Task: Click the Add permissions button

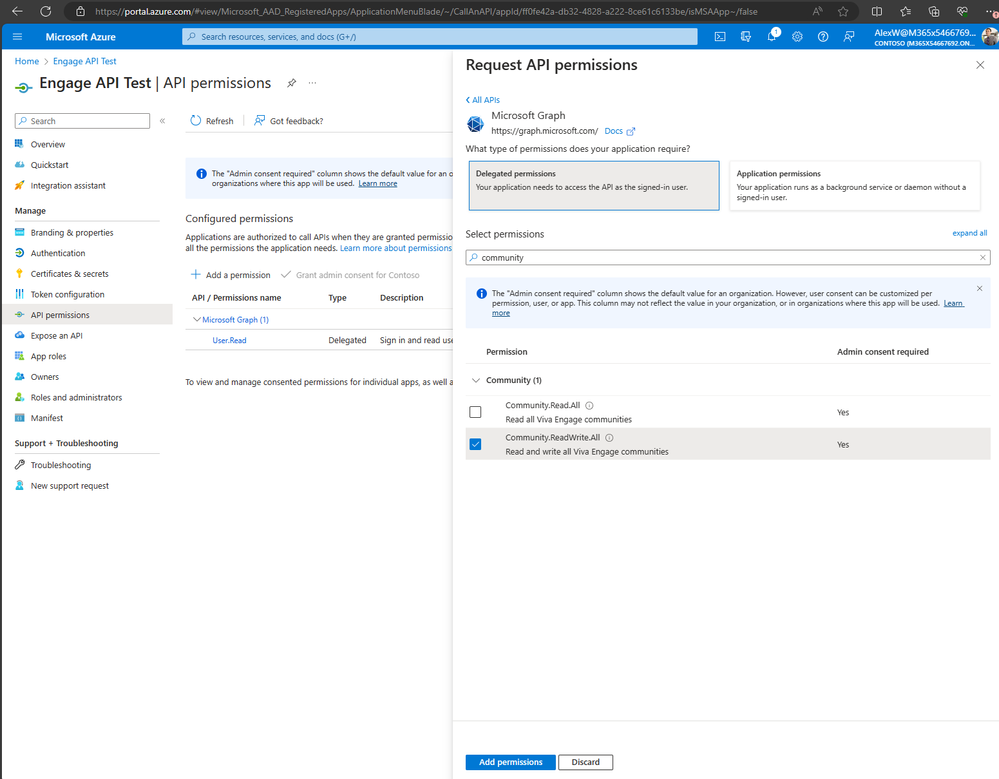Action: click(510, 762)
